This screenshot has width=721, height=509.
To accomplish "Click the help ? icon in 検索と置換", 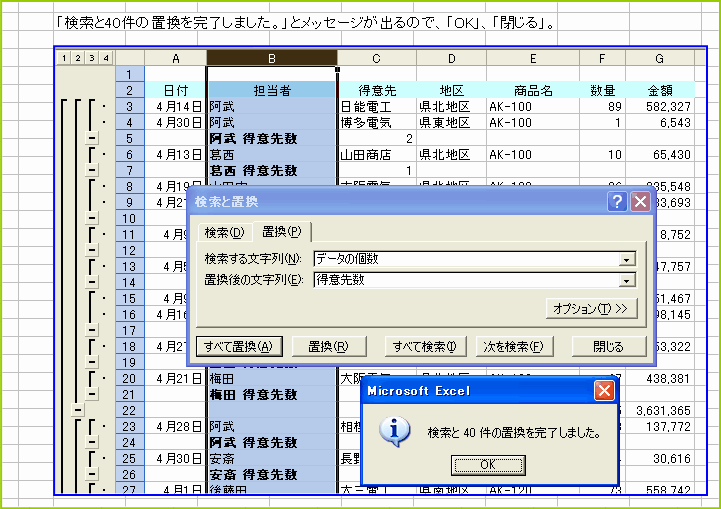I will pos(617,201).
